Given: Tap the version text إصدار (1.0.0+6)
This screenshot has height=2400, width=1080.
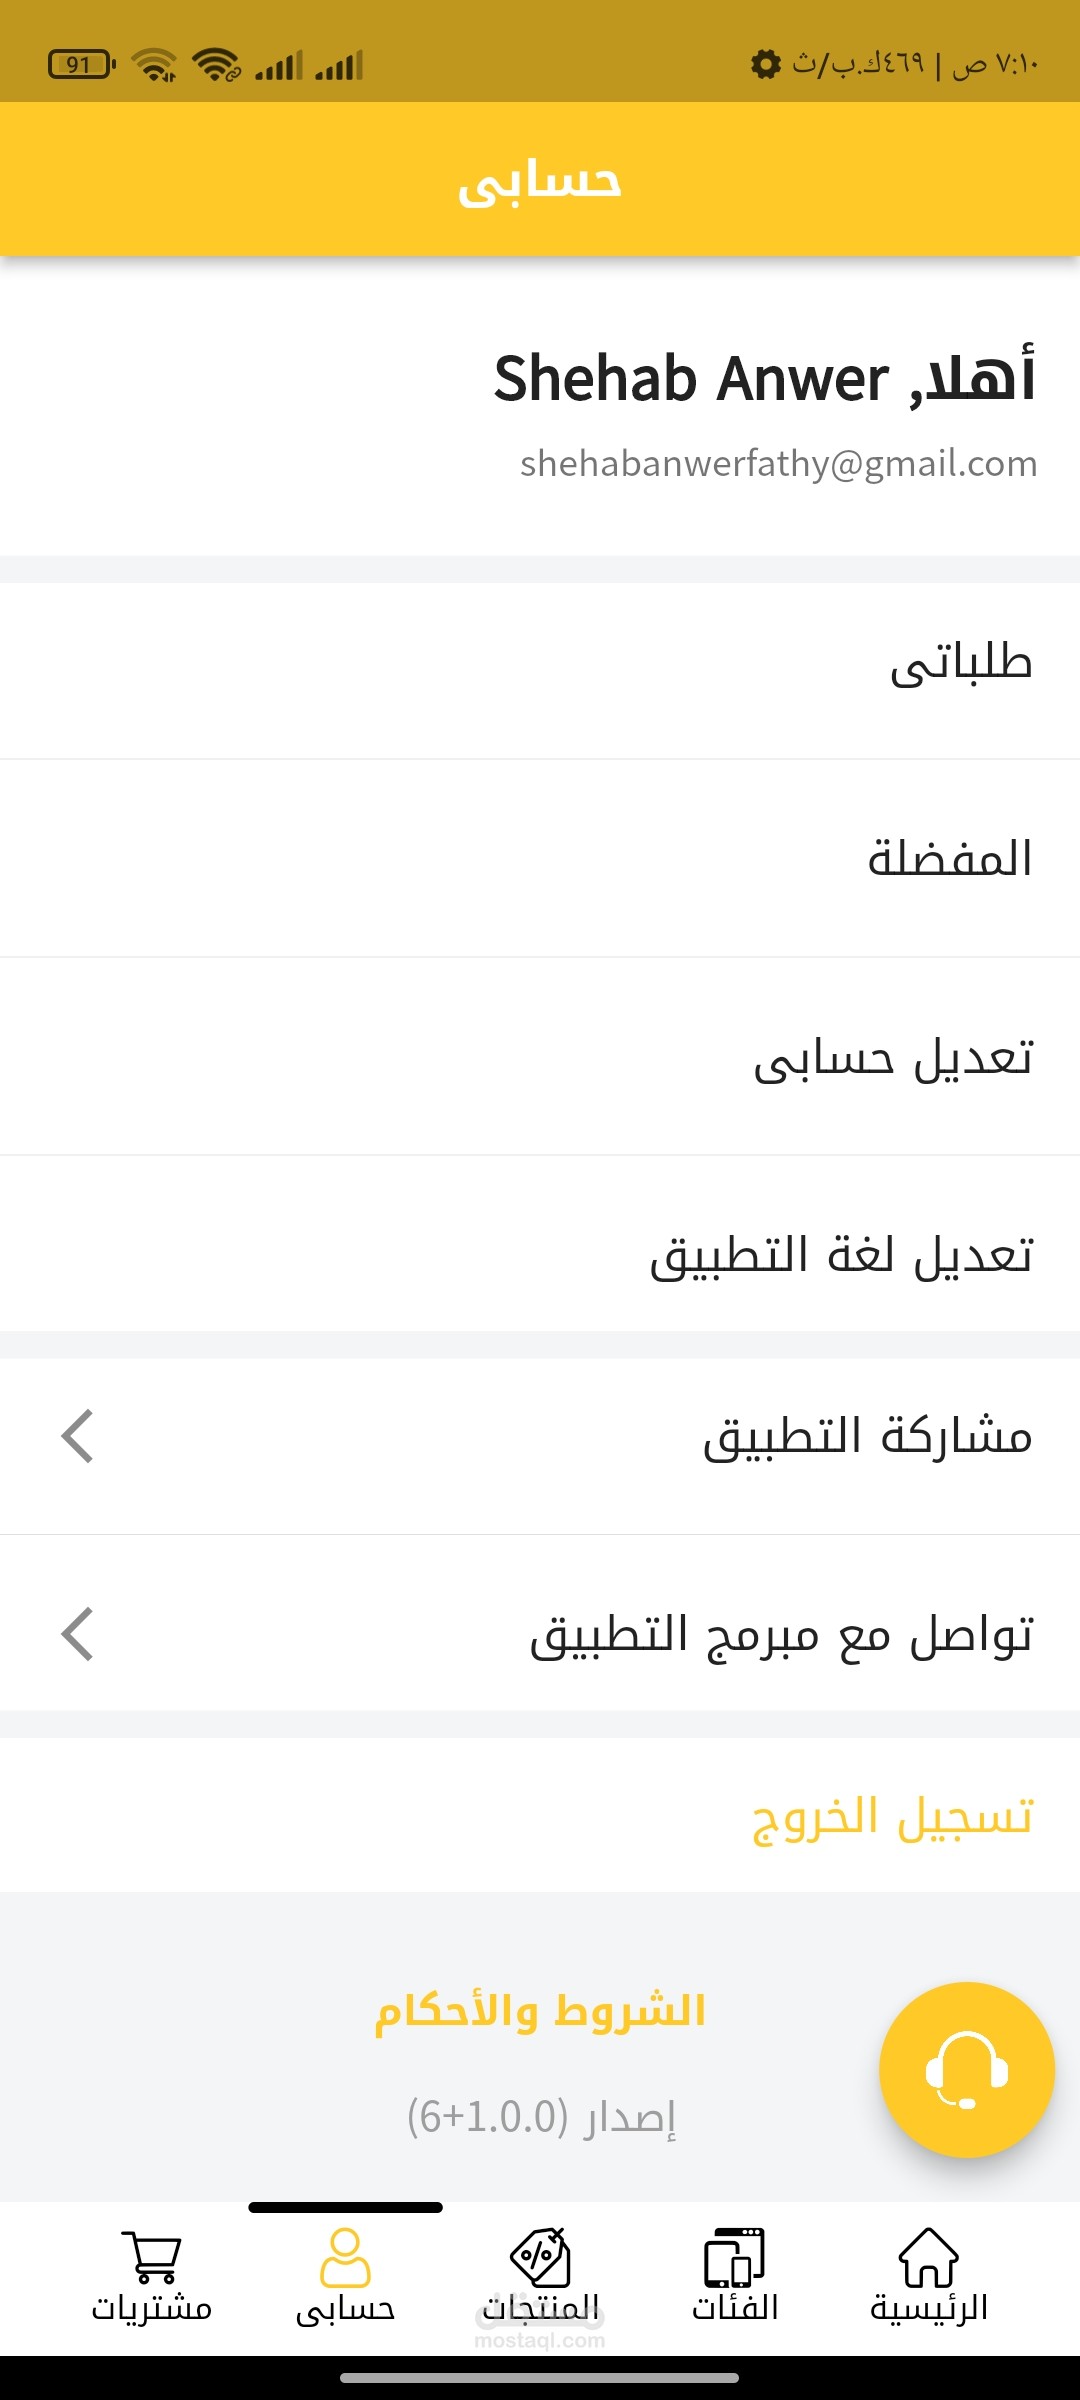Looking at the screenshot, I should 541,2116.
